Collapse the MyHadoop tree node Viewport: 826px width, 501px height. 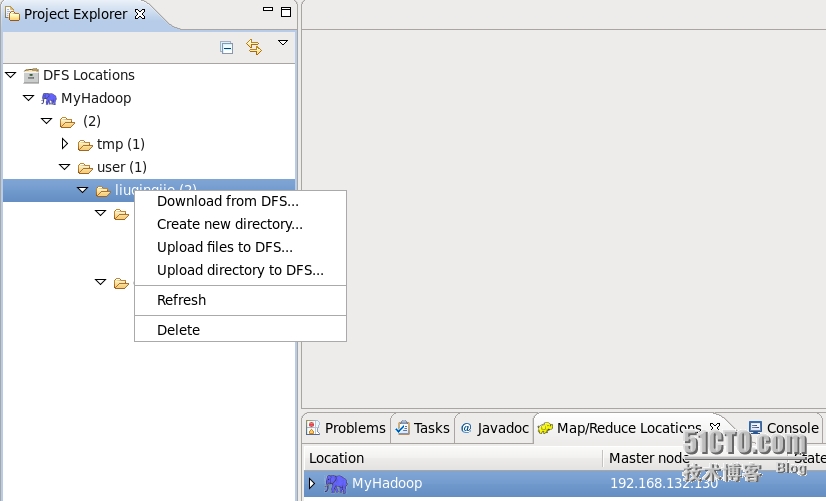point(28,98)
